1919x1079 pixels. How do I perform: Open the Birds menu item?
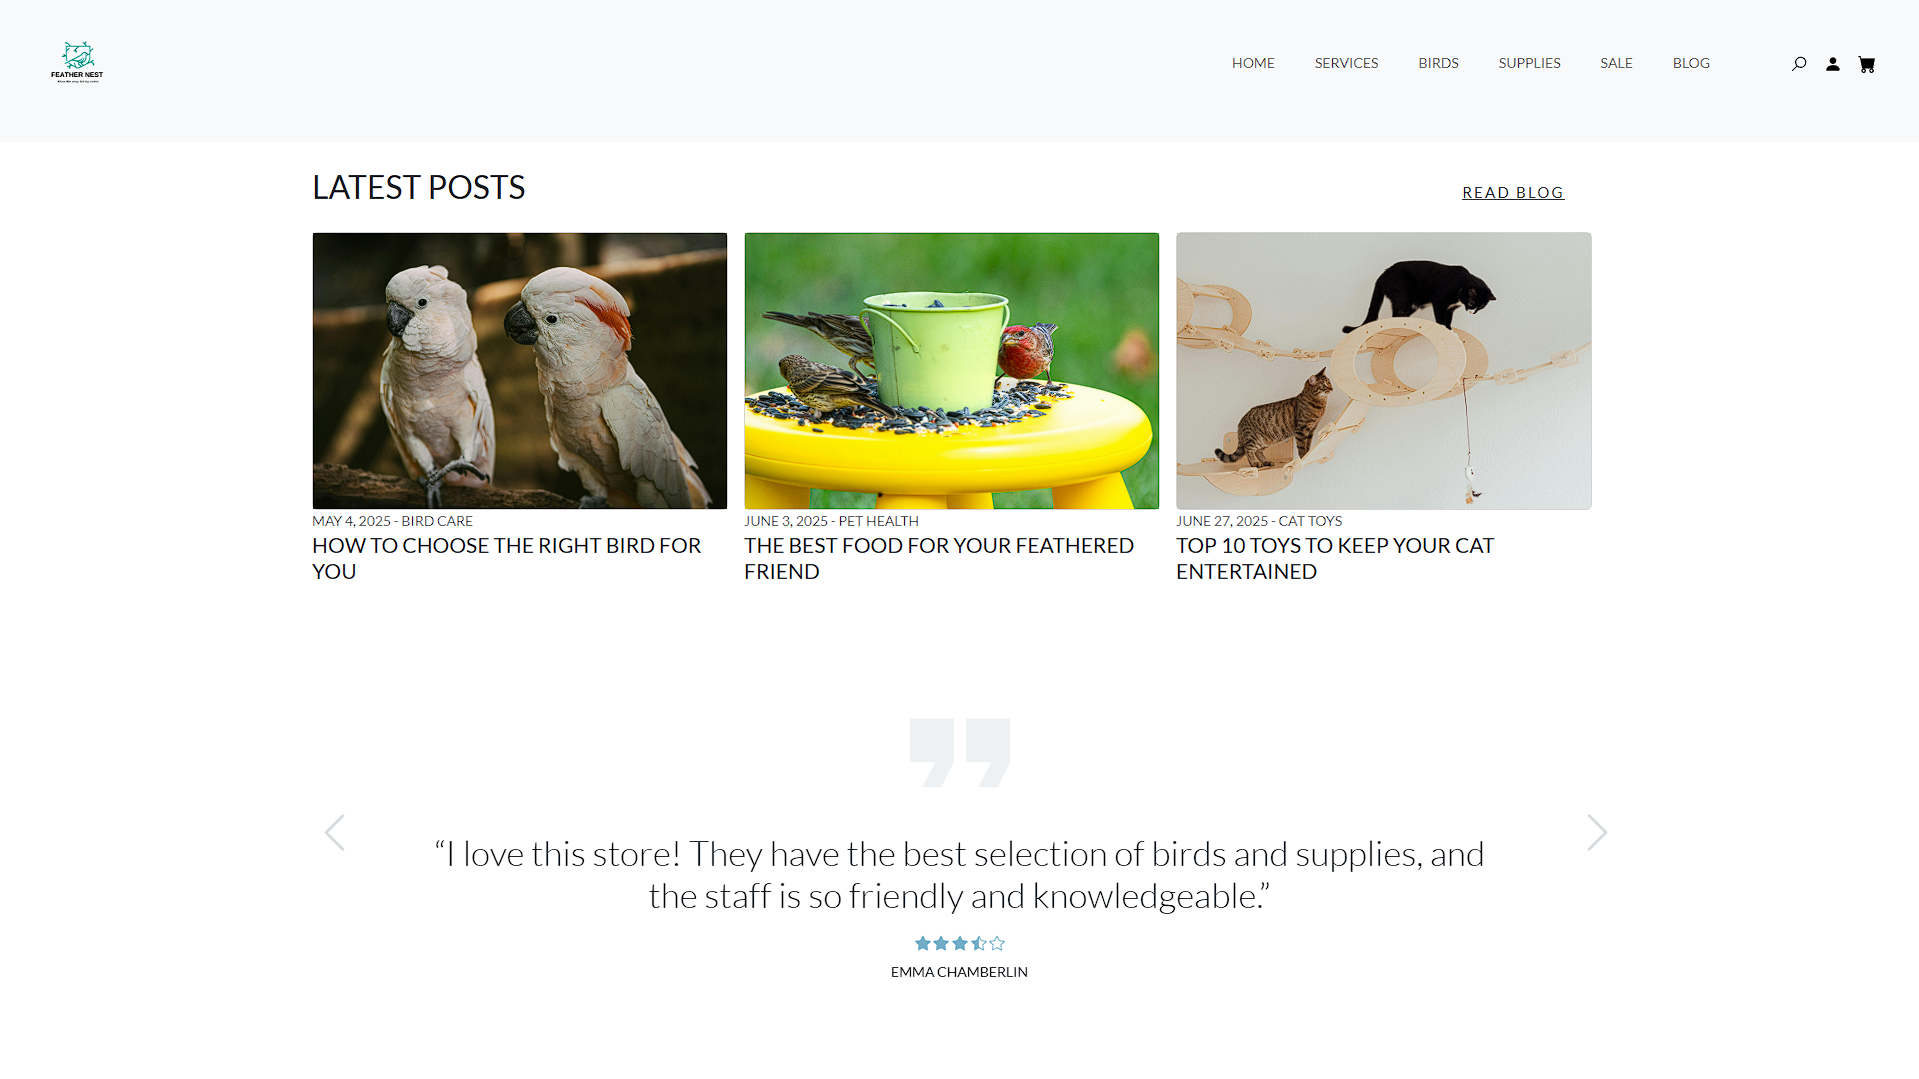tap(1438, 63)
